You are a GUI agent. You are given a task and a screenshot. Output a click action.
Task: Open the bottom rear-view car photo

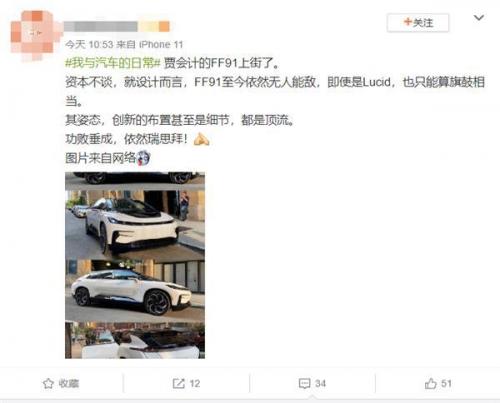(135, 340)
